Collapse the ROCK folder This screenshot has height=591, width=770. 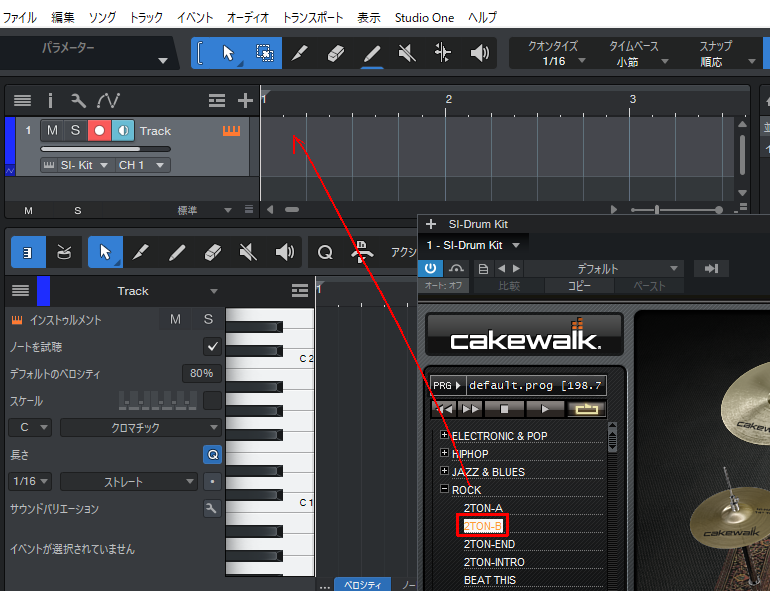pos(444,489)
